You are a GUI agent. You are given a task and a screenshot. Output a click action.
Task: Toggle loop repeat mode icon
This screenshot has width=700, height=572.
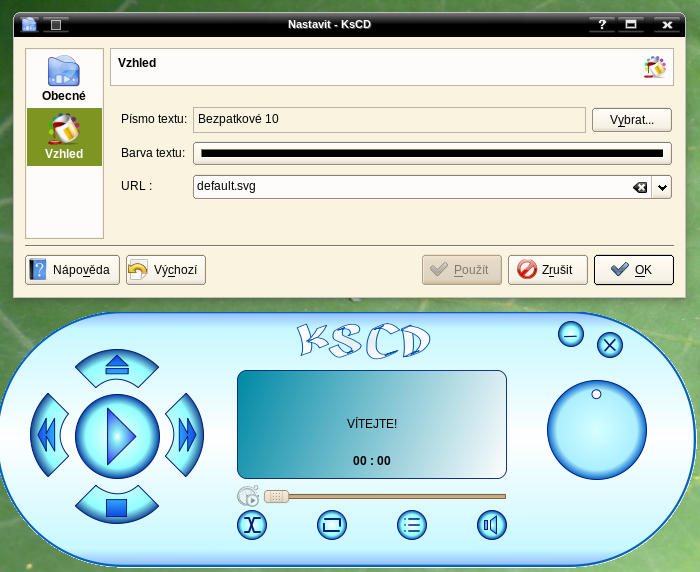click(x=332, y=525)
